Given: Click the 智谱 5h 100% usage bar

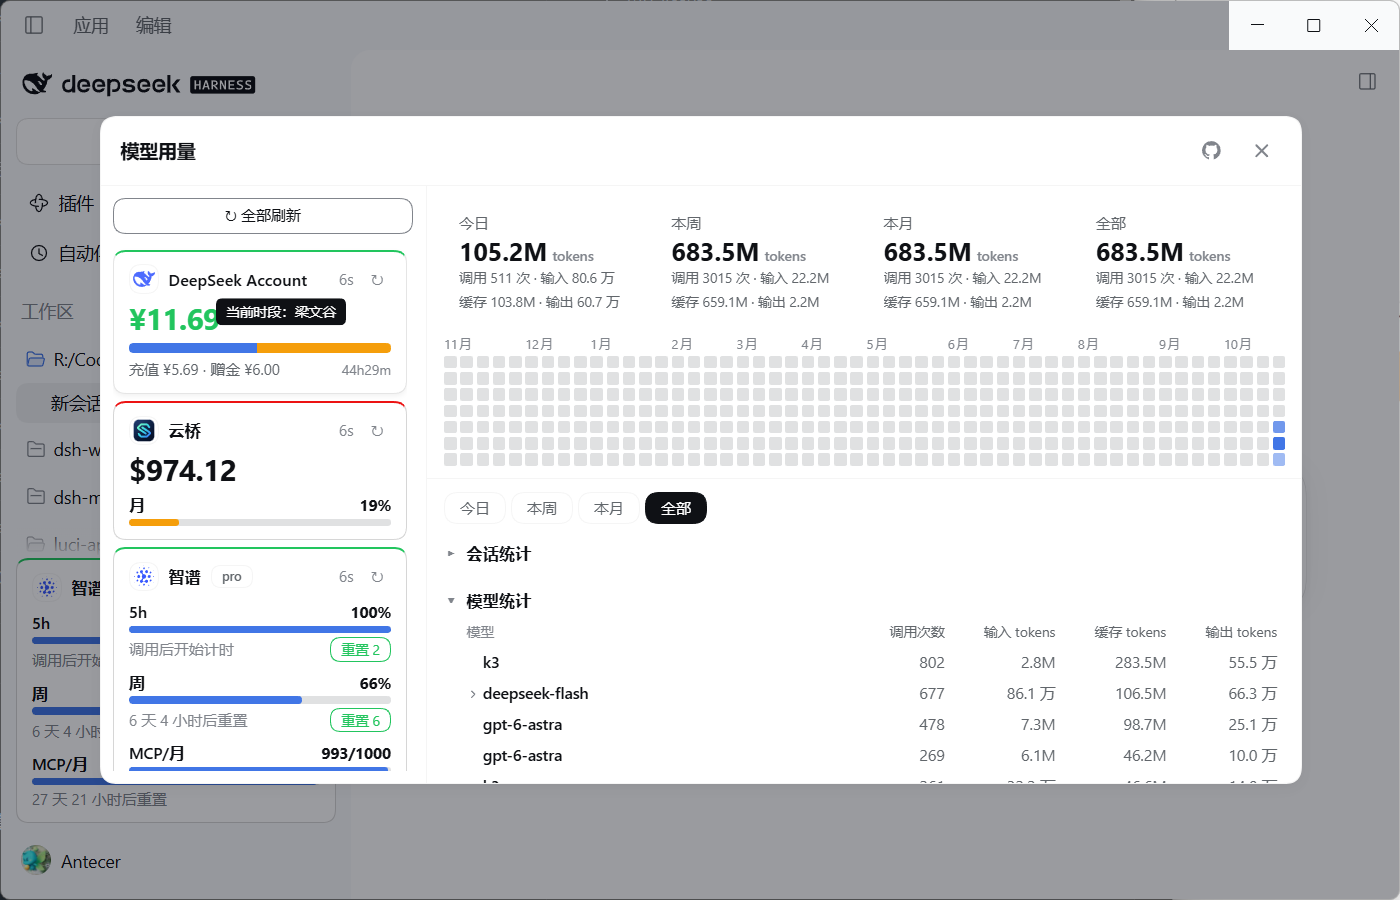Looking at the screenshot, I should point(260,629).
